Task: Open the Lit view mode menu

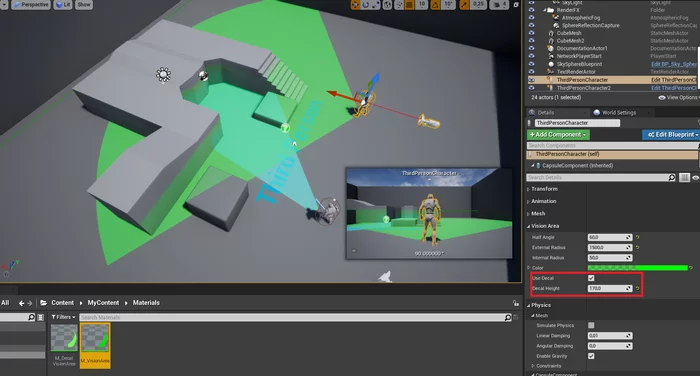Action: (63, 4)
